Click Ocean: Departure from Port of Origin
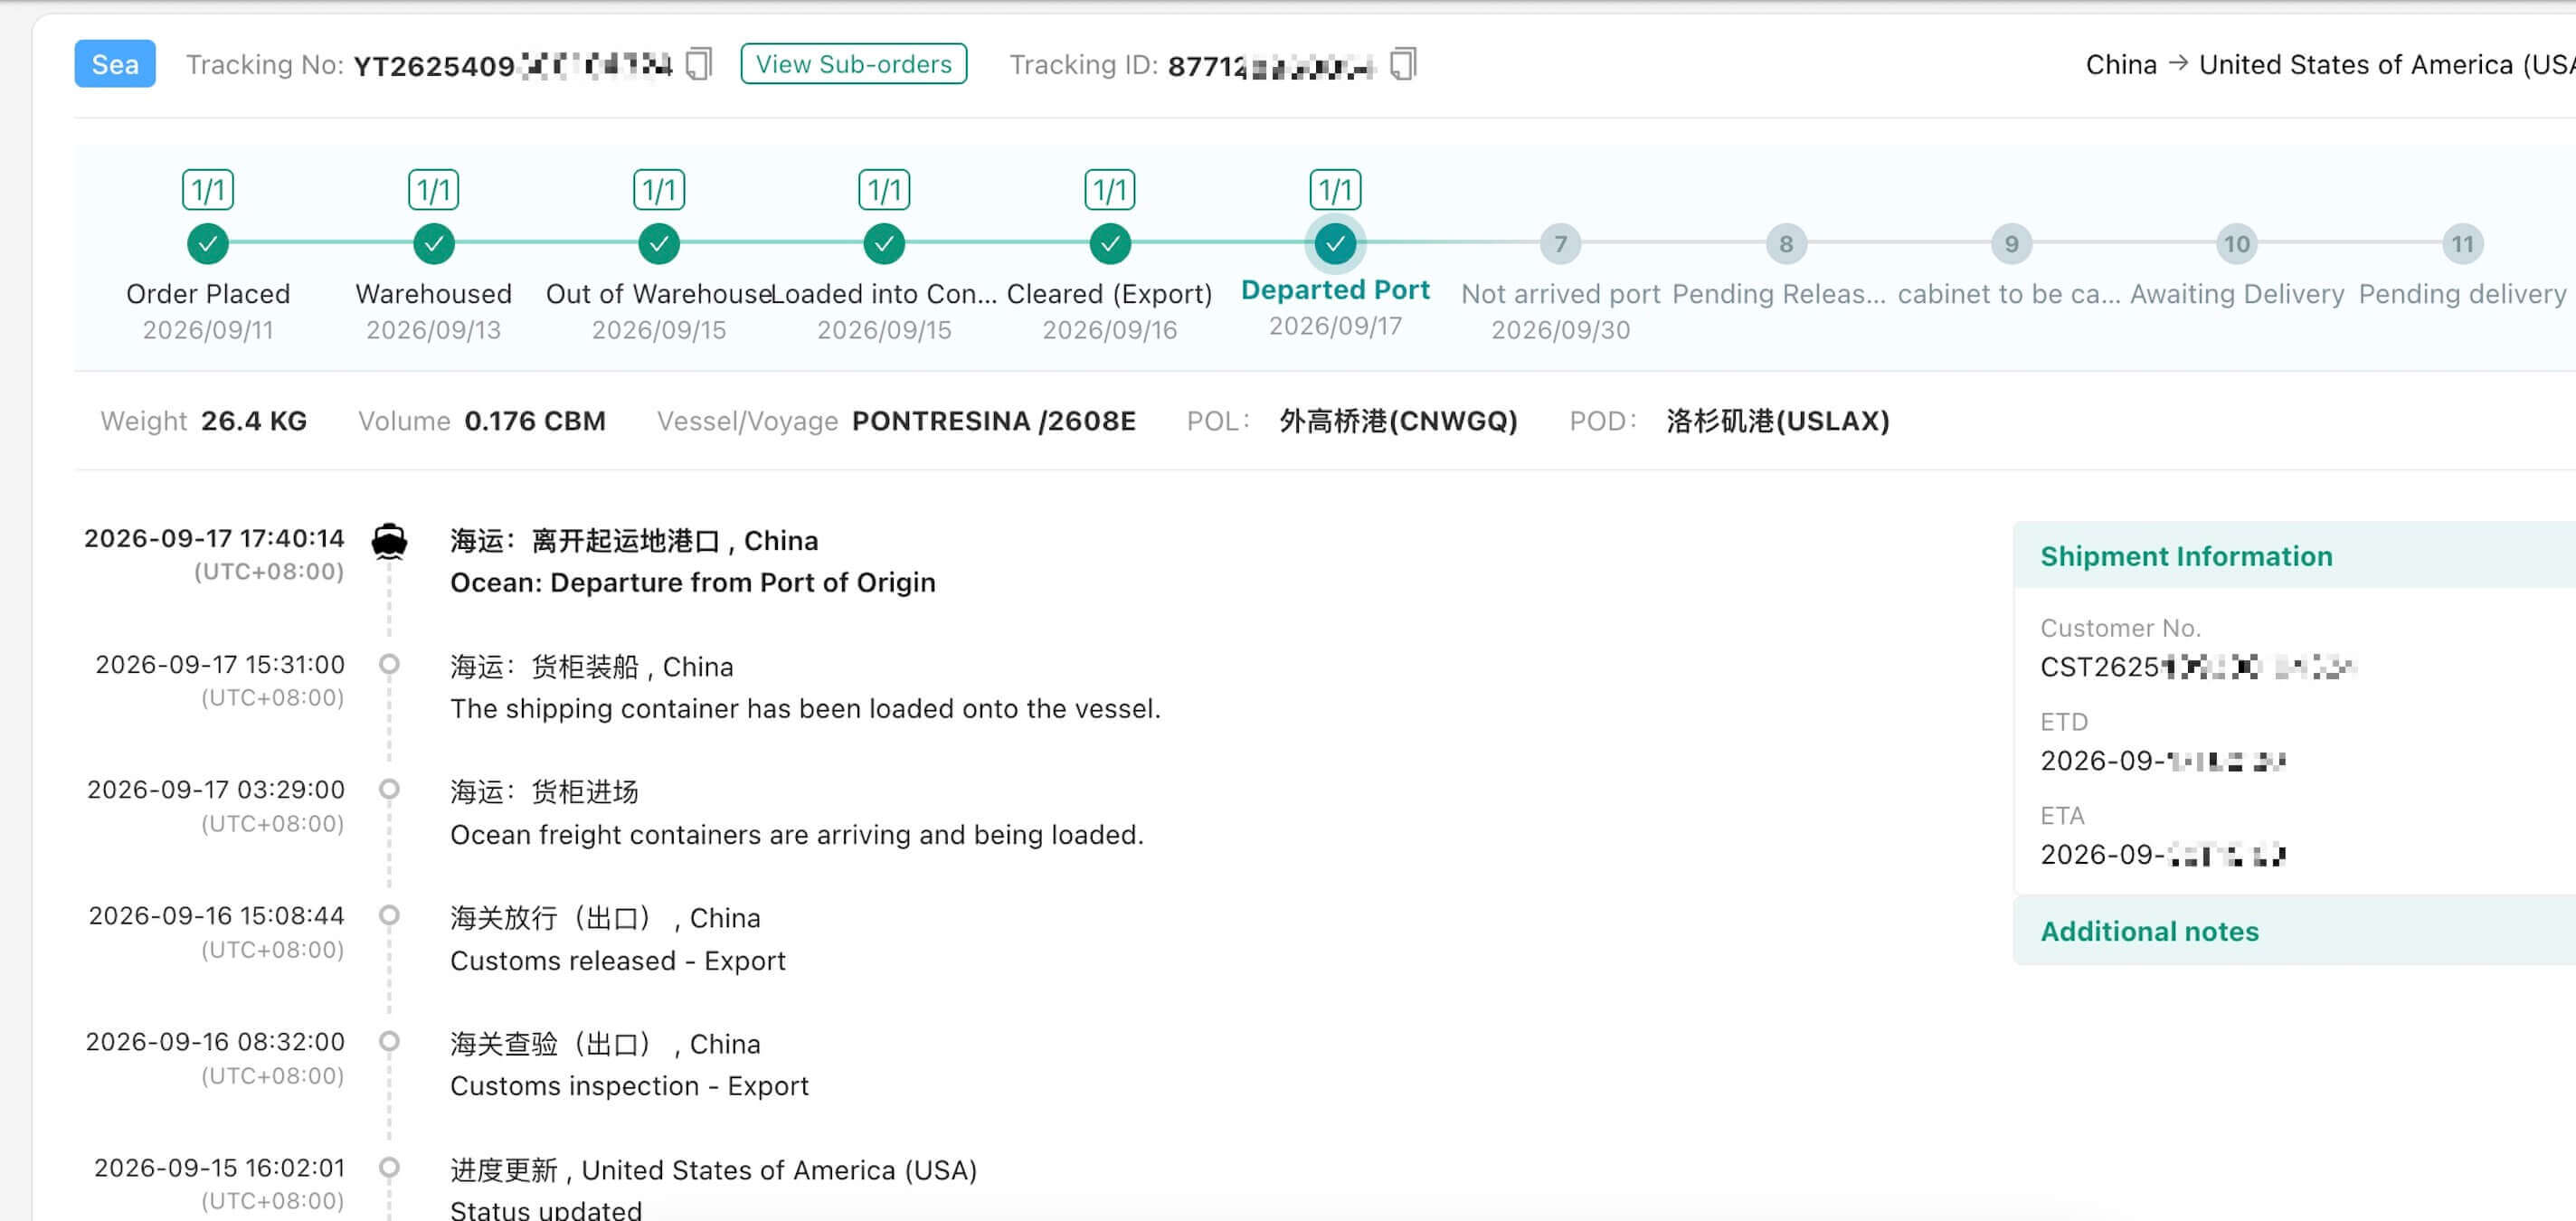The height and width of the screenshot is (1221, 2576). point(693,583)
